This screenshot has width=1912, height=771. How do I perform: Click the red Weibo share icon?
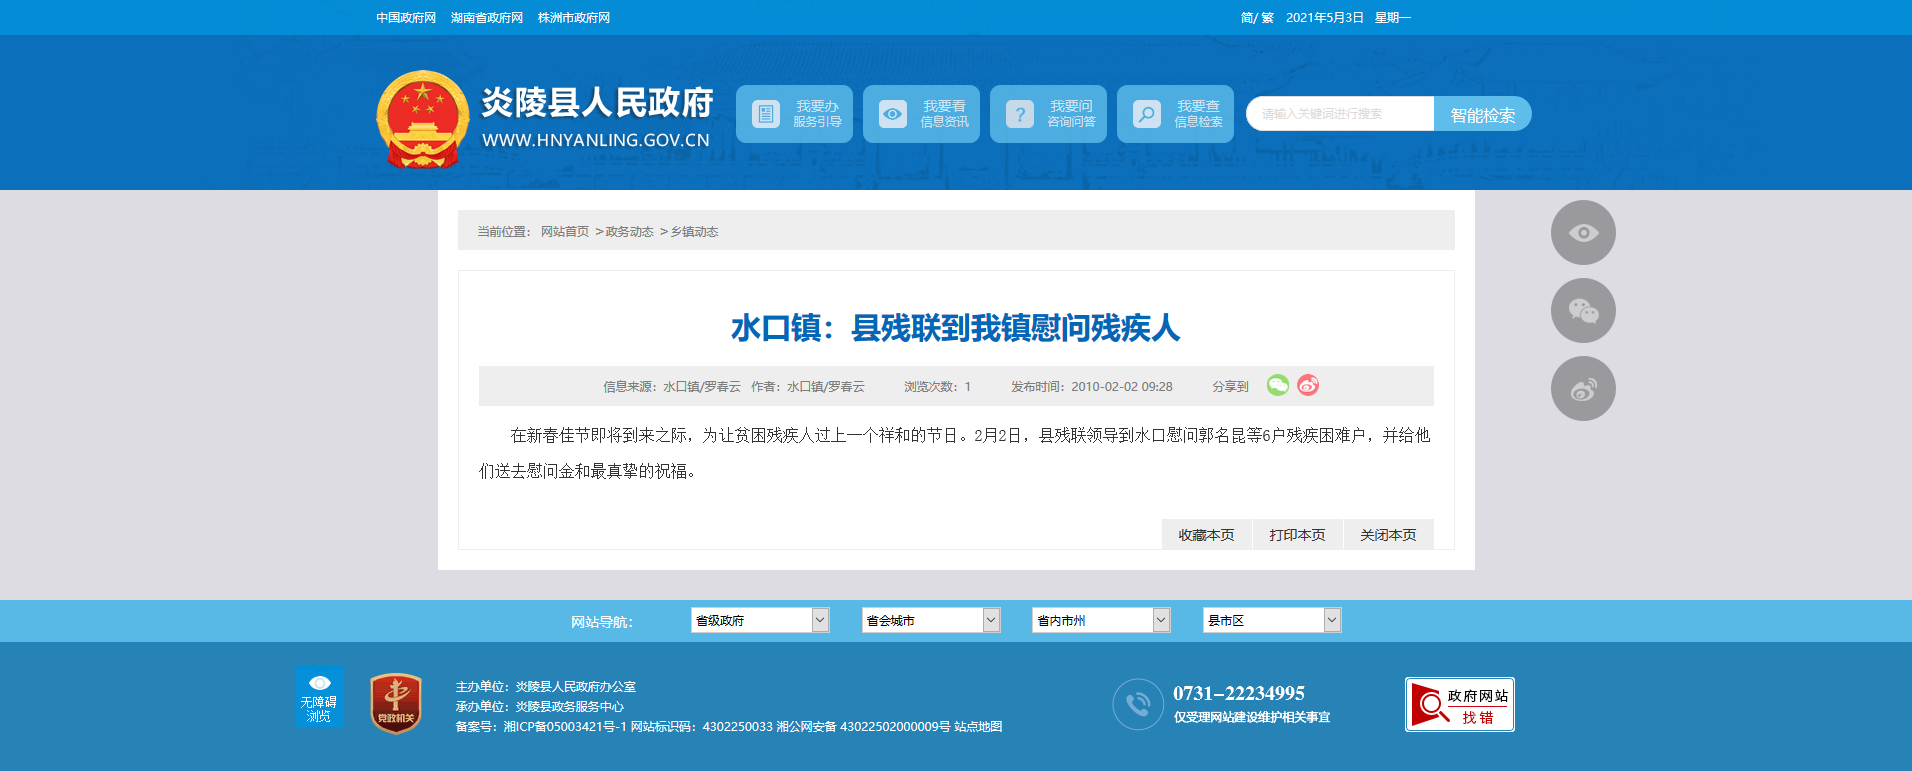click(x=1308, y=385)
